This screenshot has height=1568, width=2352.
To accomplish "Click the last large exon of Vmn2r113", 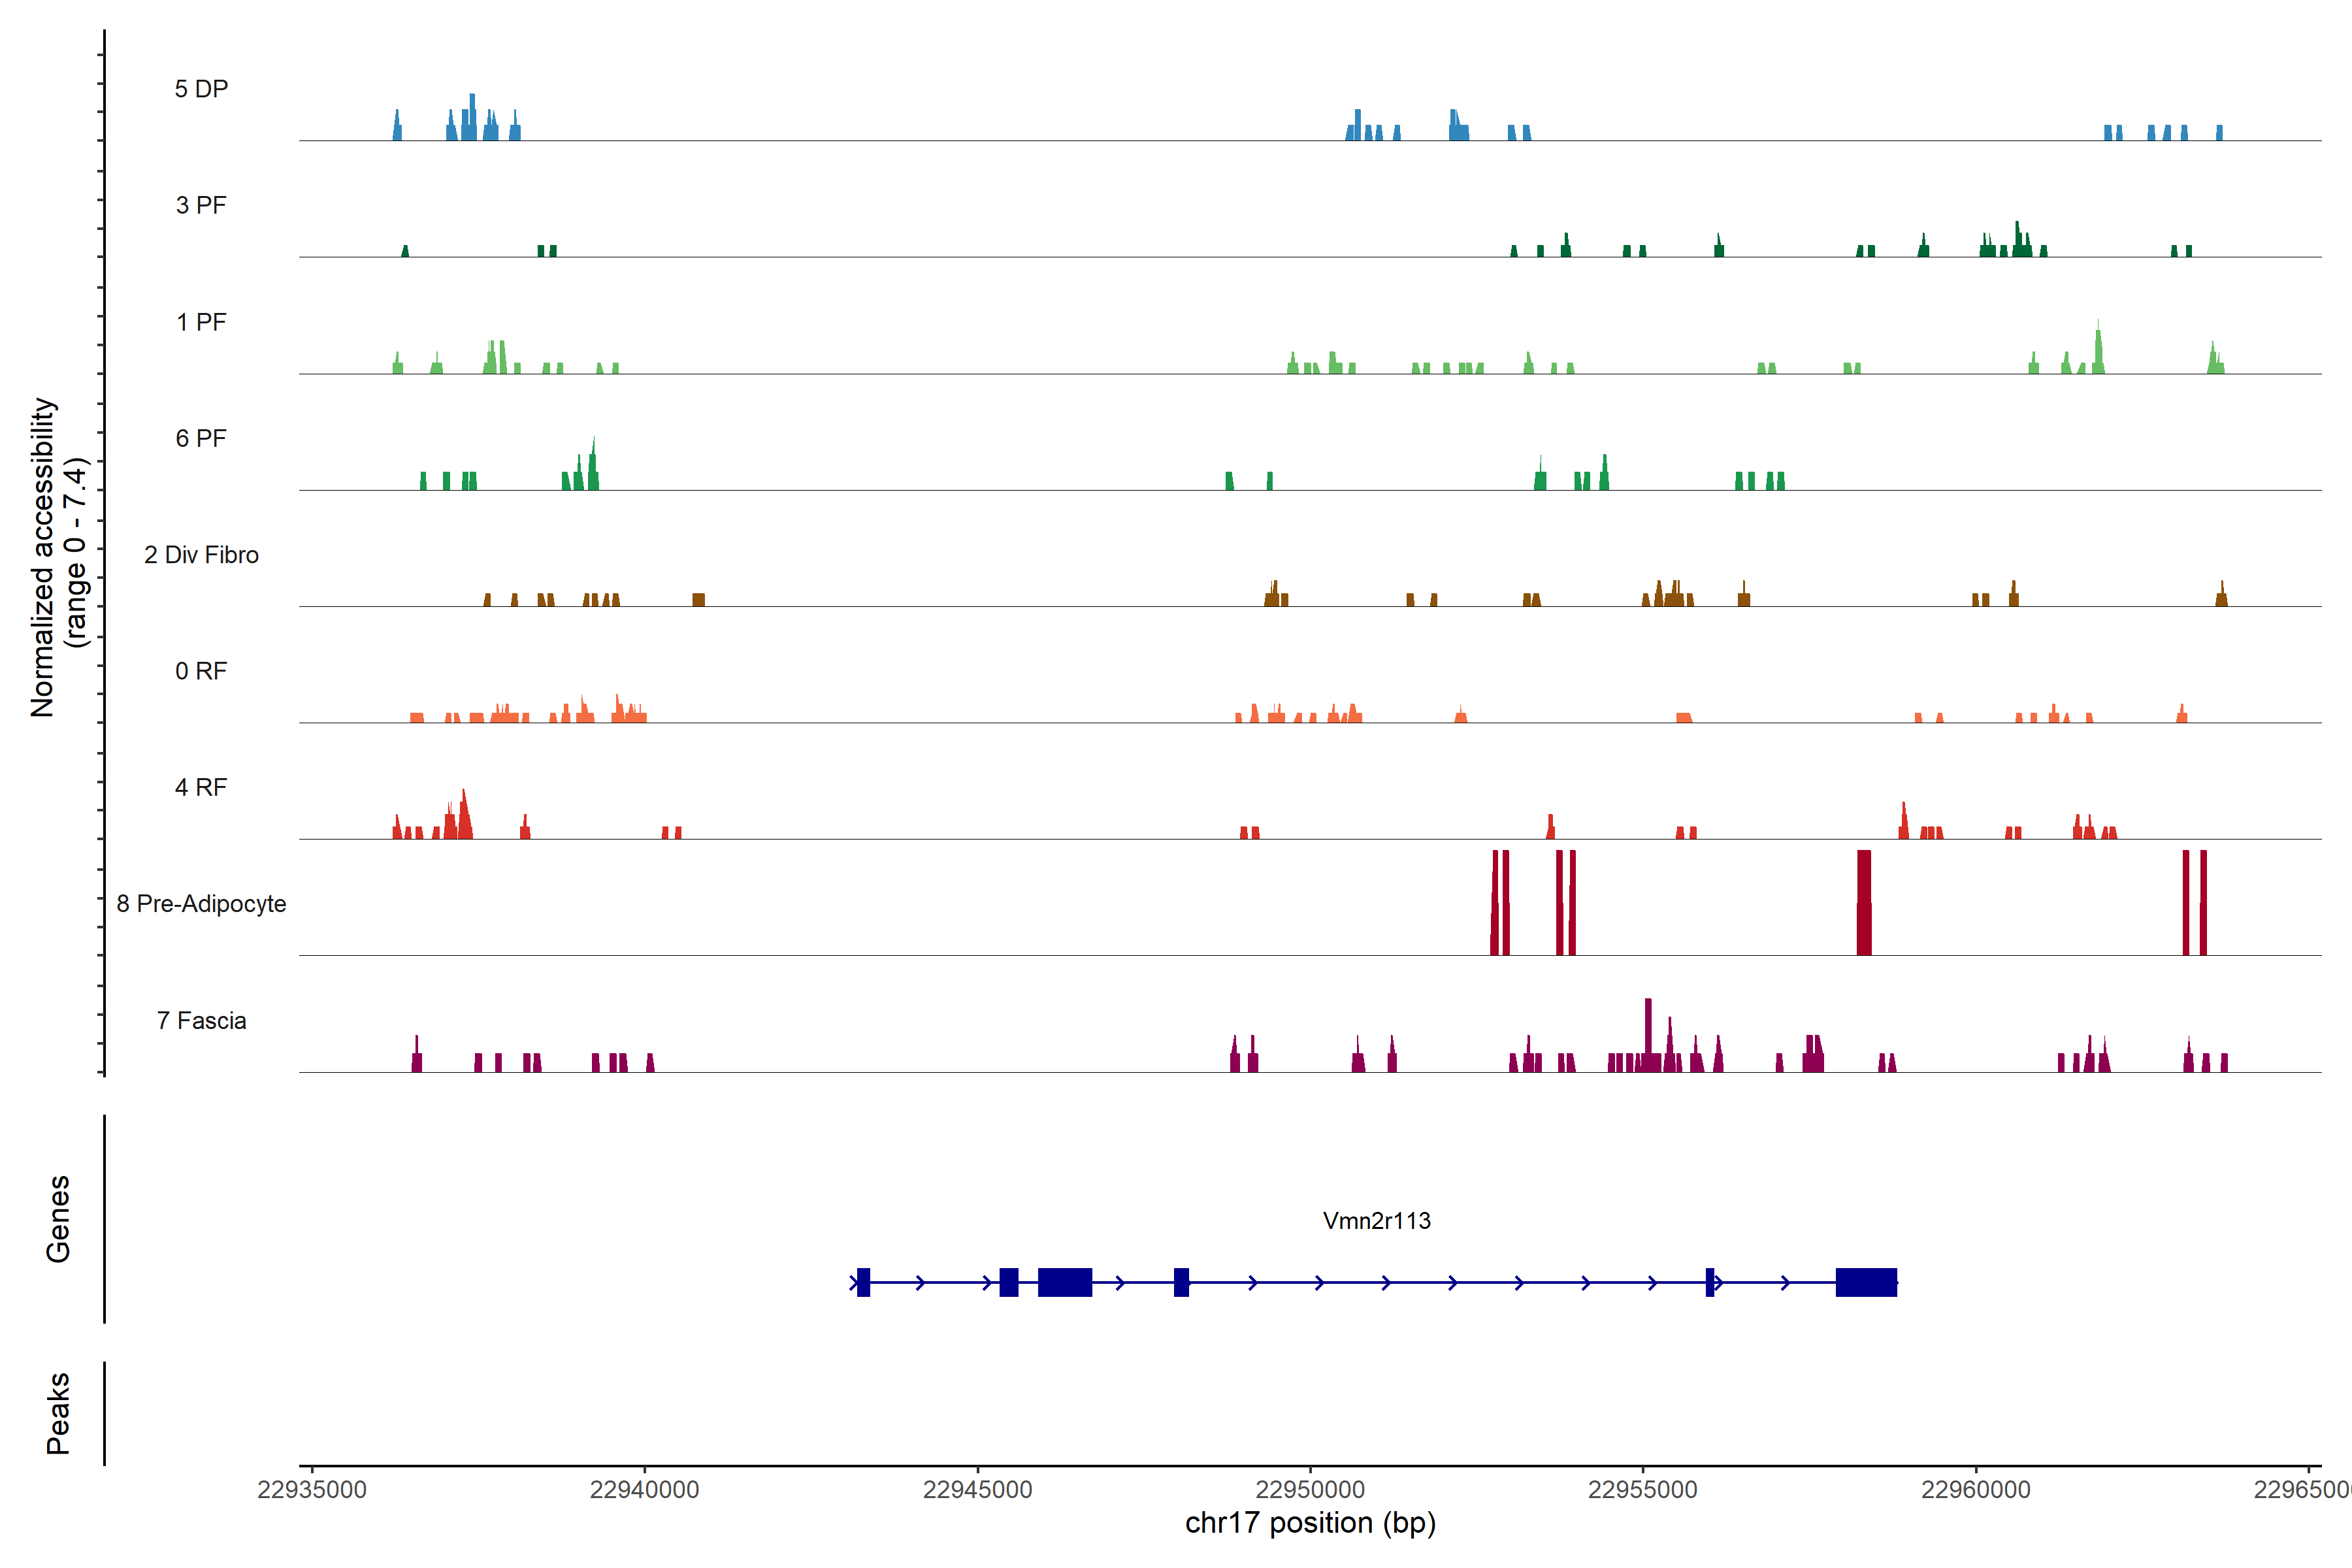I will 1866,1282.
